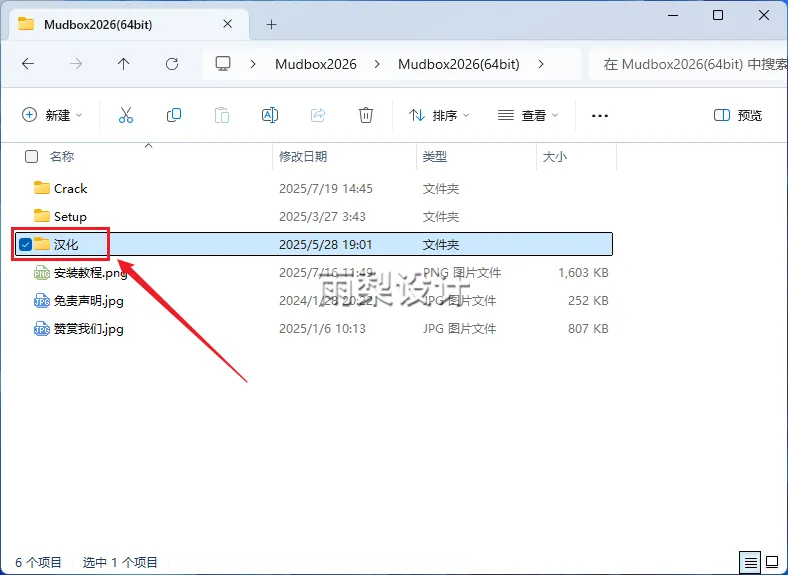Select the 汉化 folder name
788x575 pixels.
66,245
